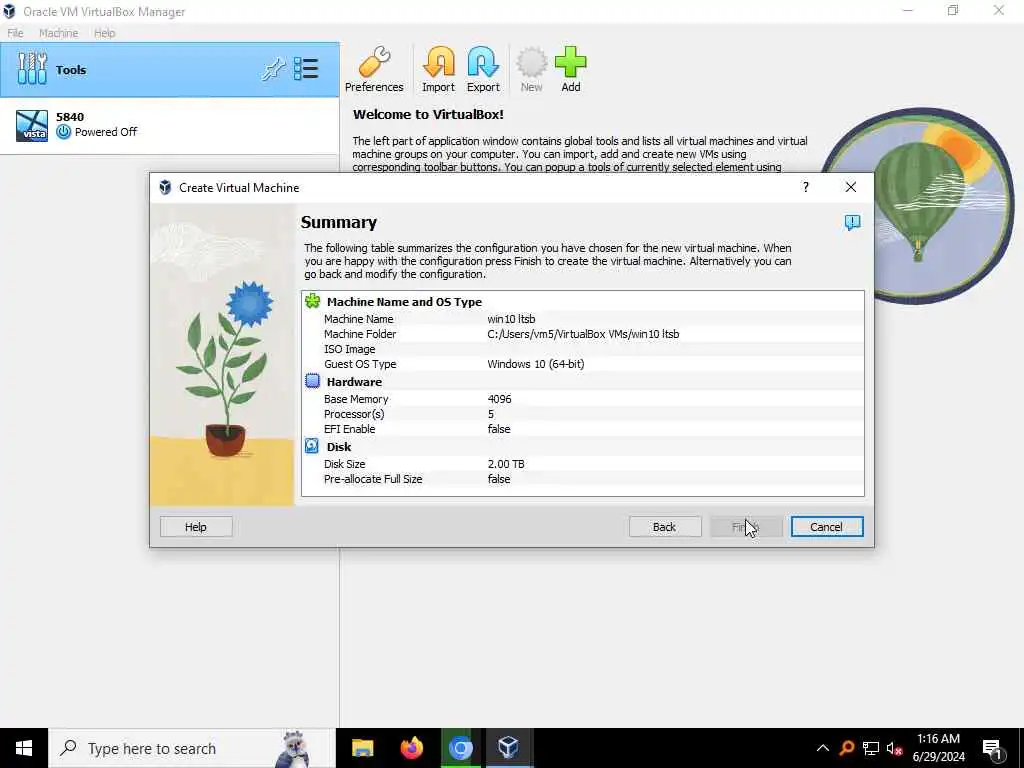Click the Pre-allocate Full Size label

373,479
